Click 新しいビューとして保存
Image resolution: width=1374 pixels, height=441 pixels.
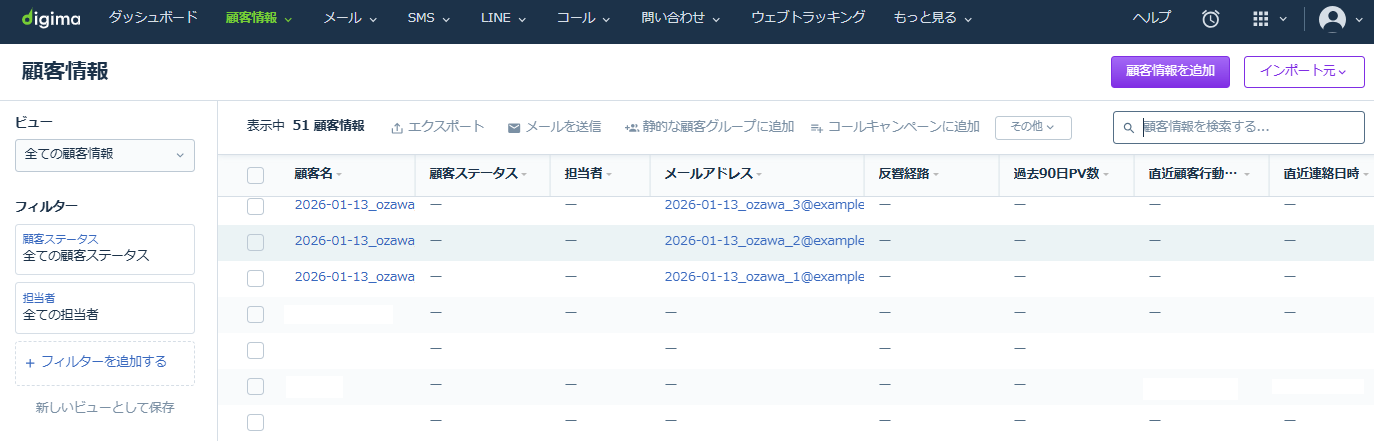[x=105, y=408]
